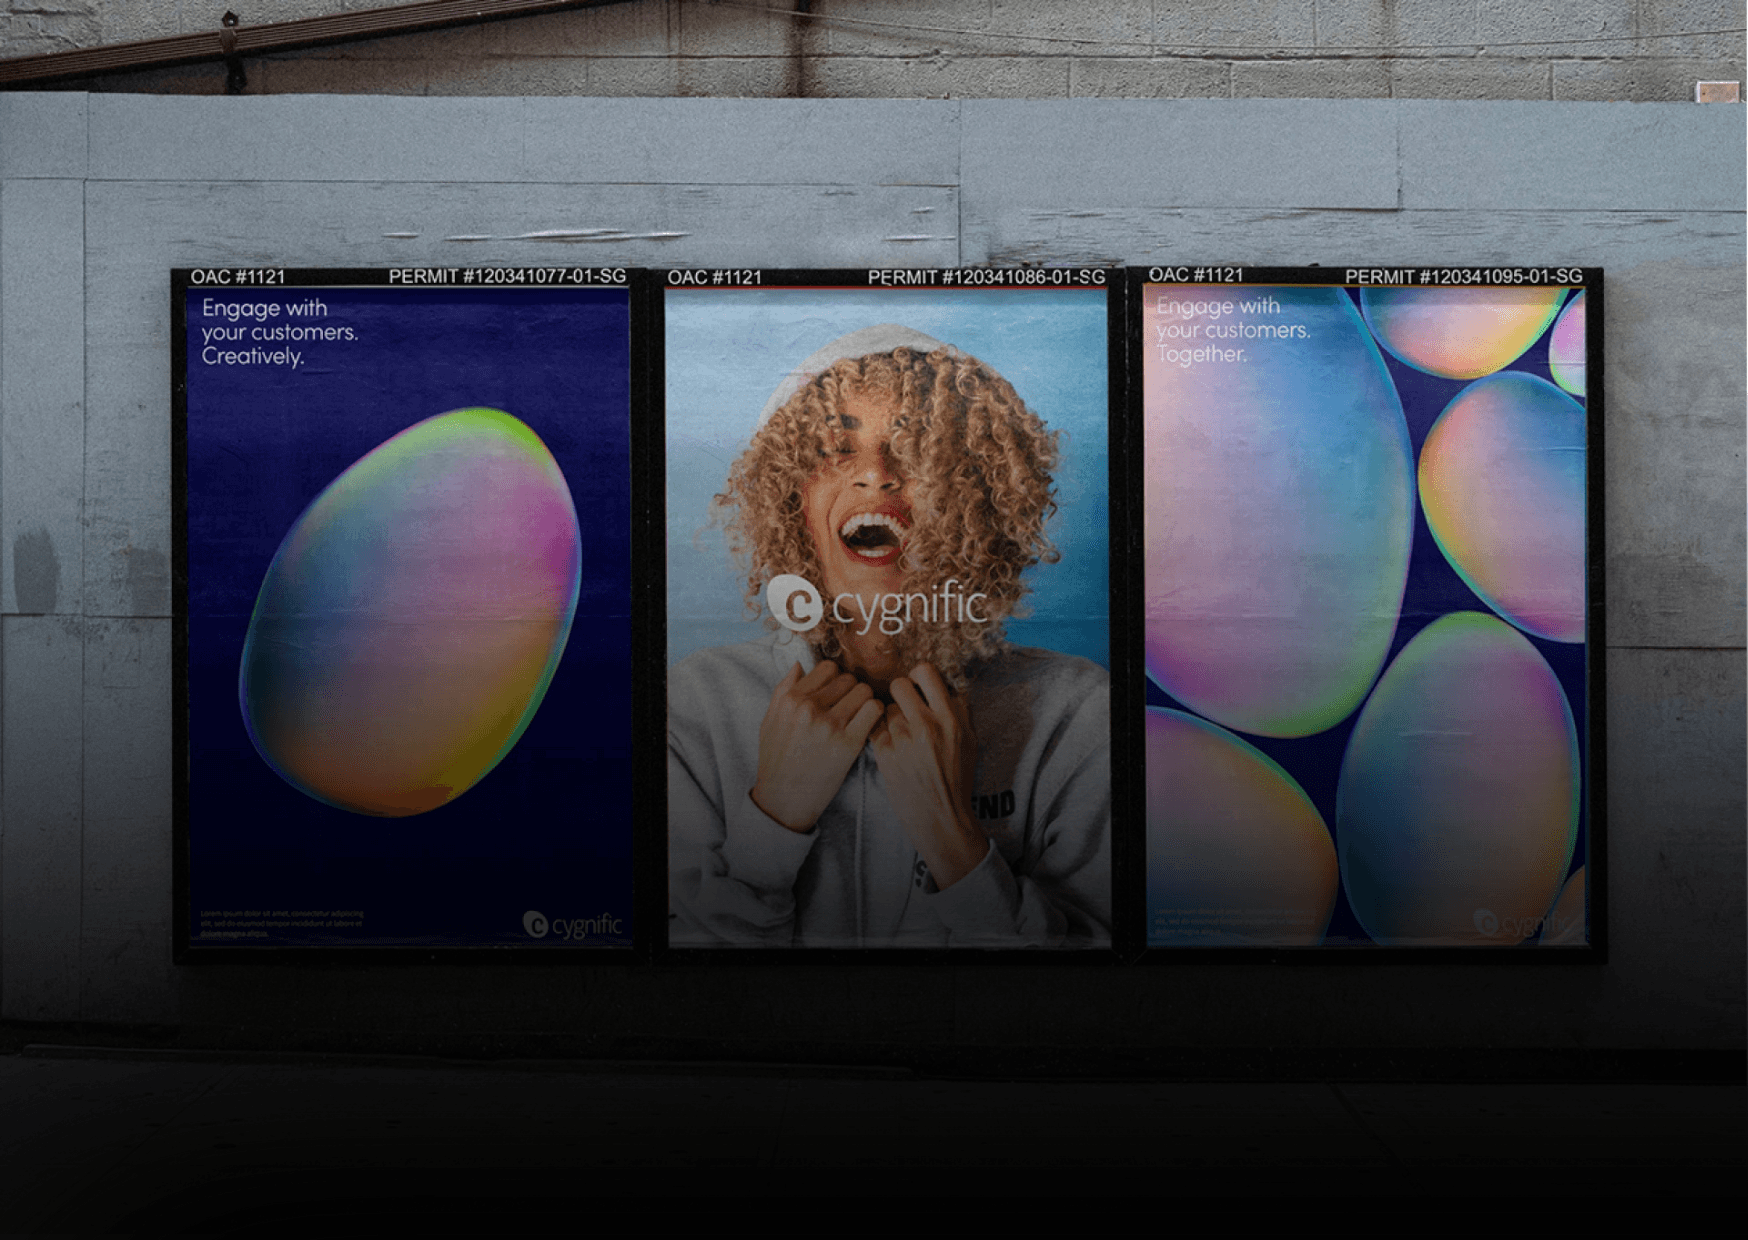
Task: Click the small body text on right poster bottom
Action: [1230, 921]
